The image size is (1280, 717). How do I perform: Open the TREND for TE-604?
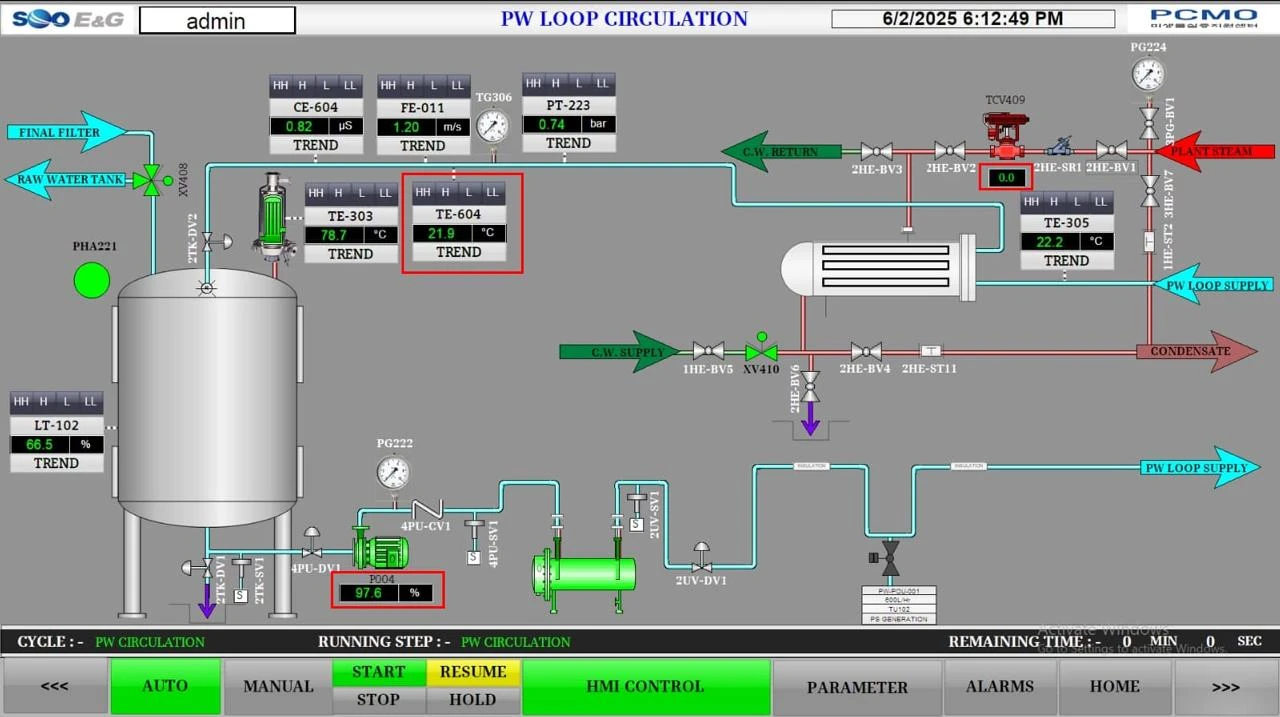click(459, 253)
